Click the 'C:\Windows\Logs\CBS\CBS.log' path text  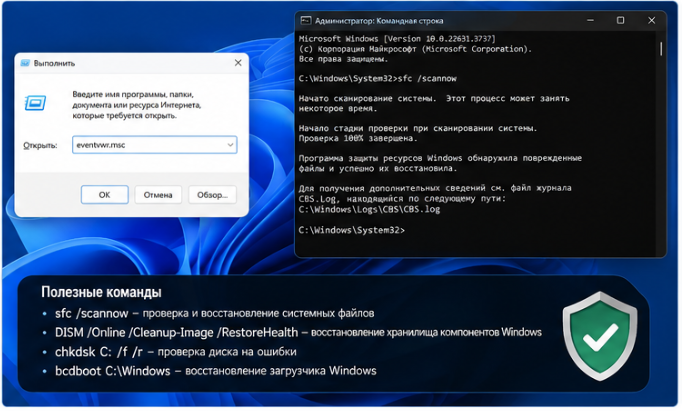click(369, 210)
